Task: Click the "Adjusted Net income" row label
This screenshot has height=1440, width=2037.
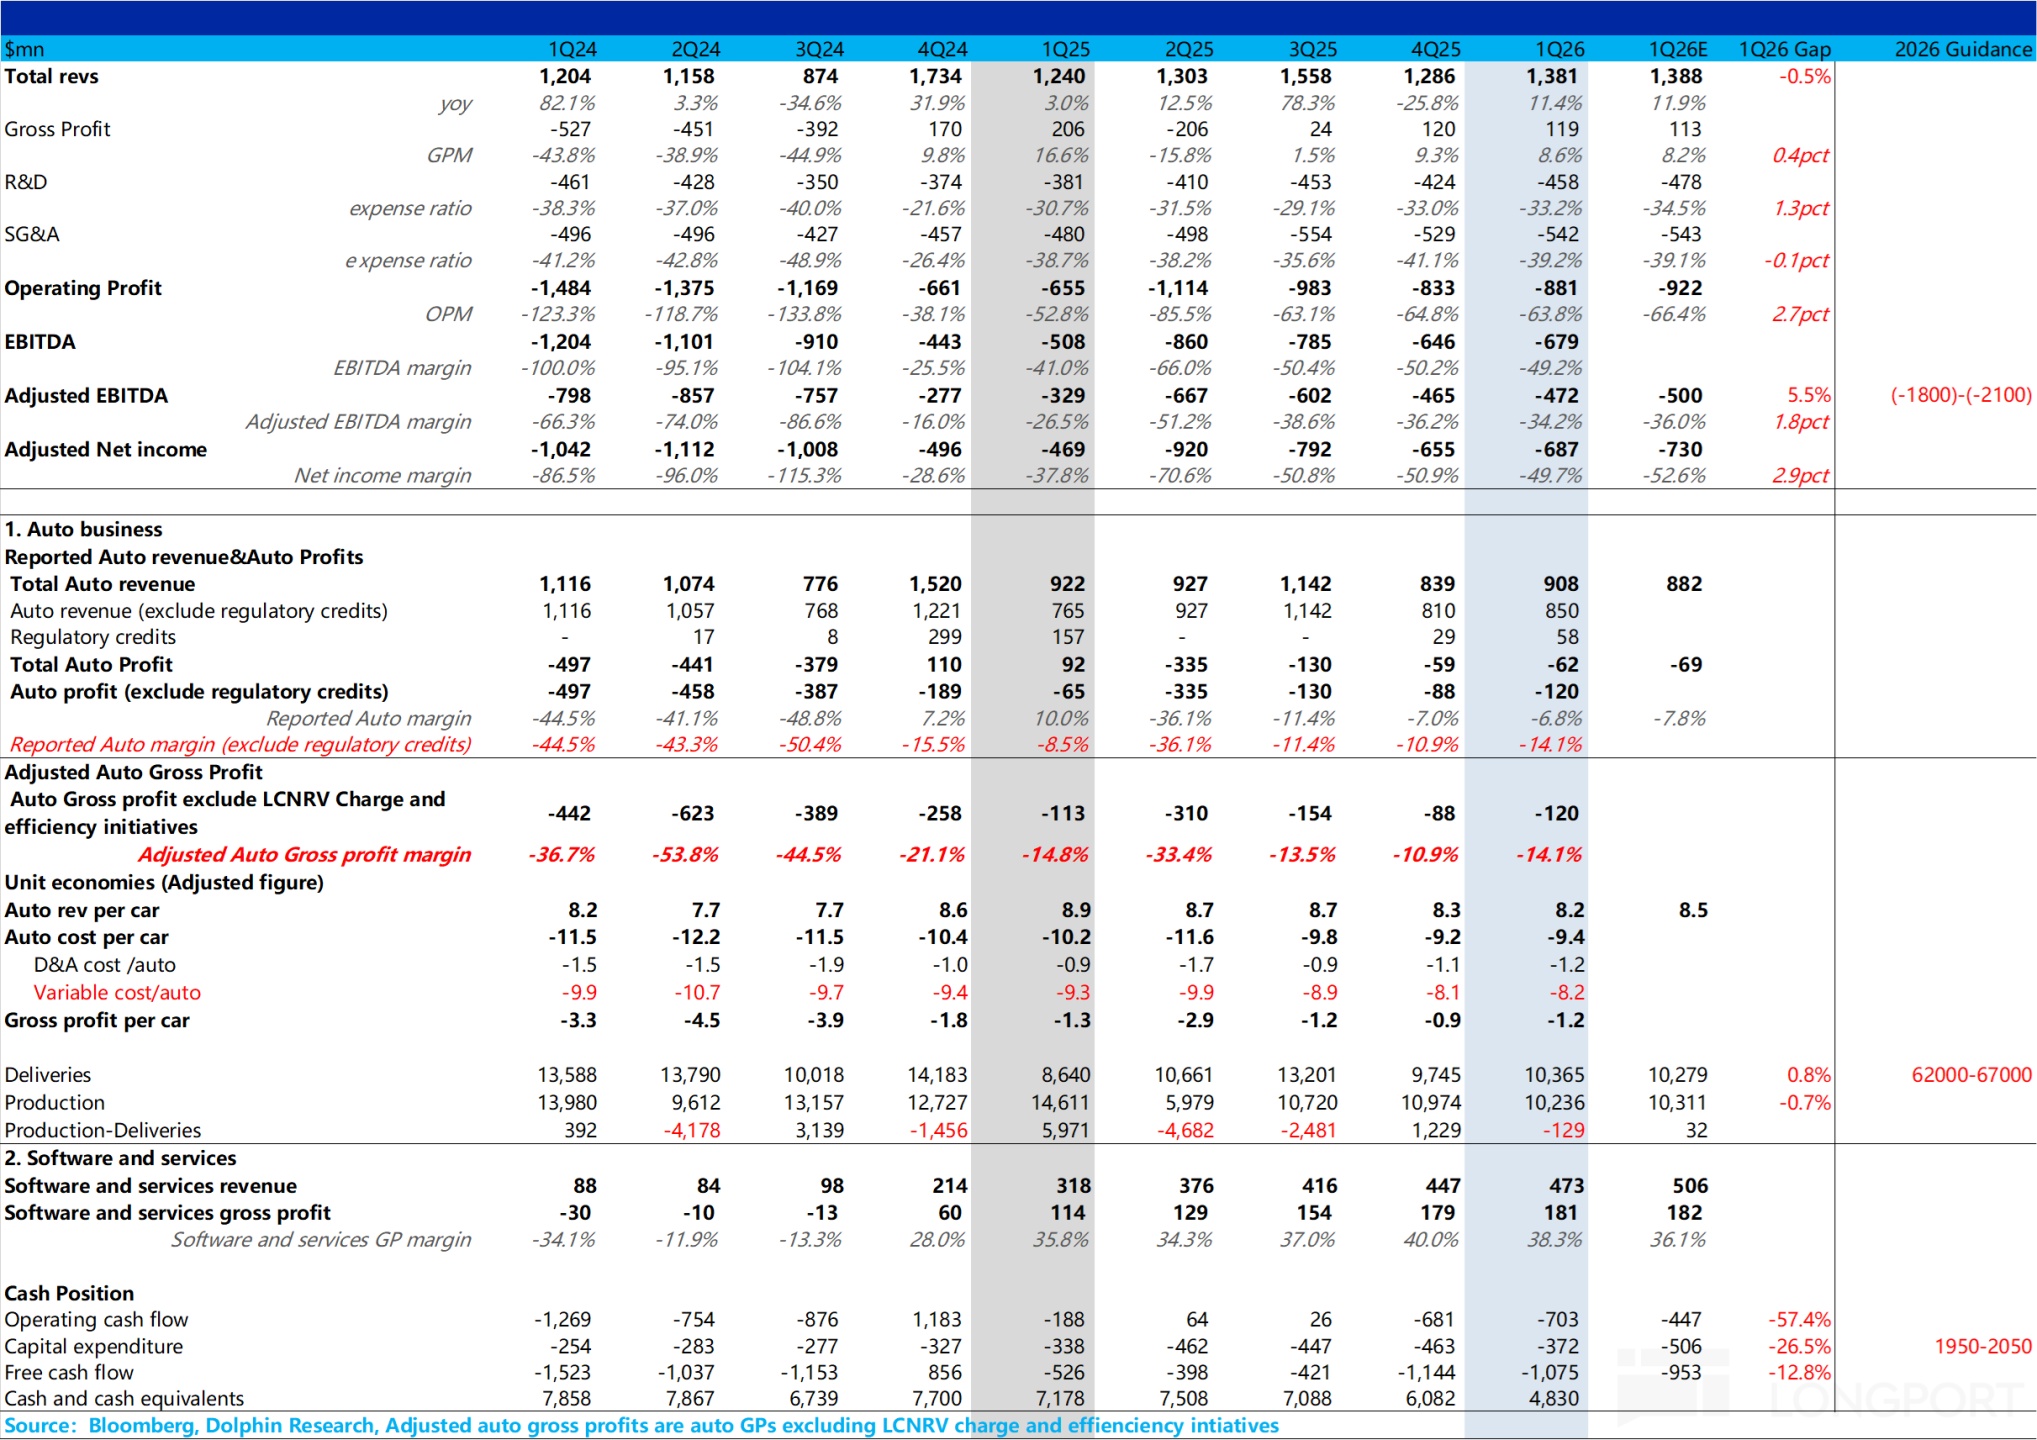Action: click(106, 449)
